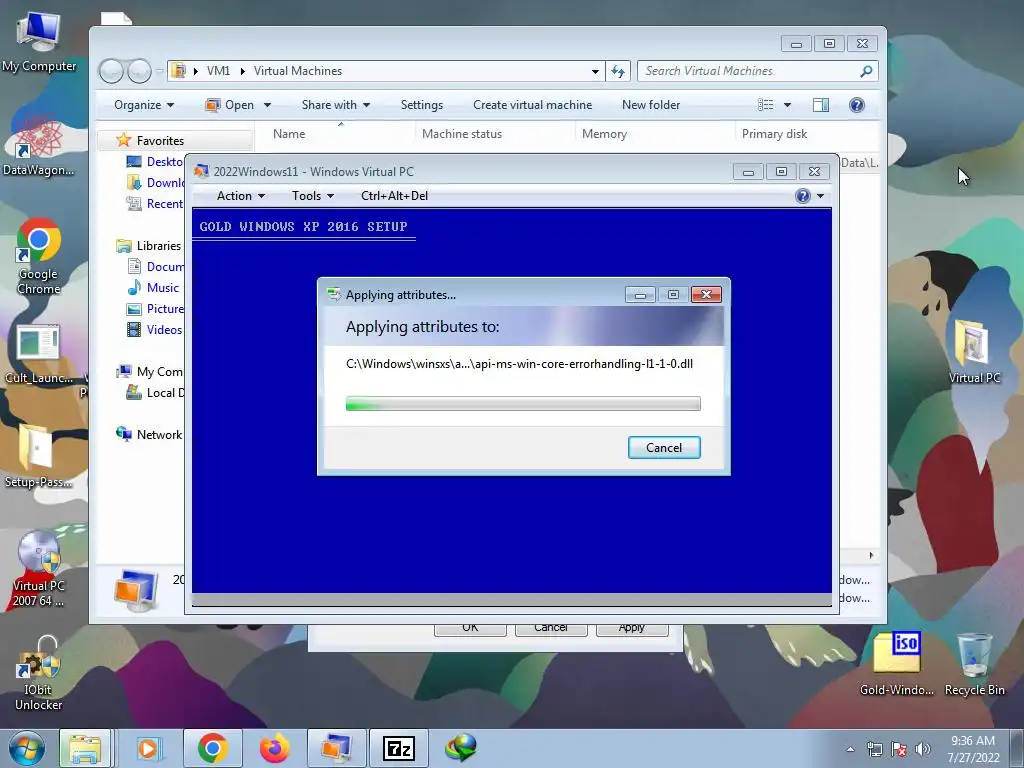
Task: Click Virtual Machines in address breadcrumb
Action: 298,71
